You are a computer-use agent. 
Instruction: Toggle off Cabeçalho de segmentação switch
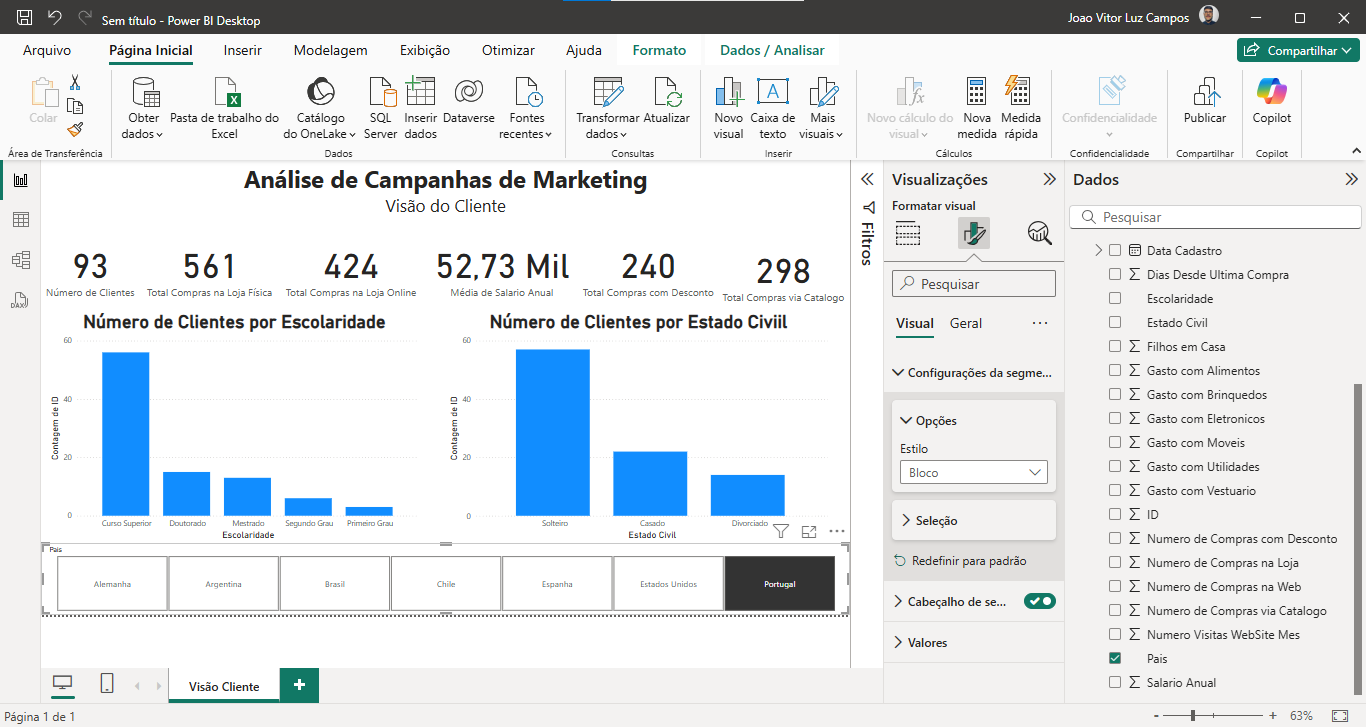1040,602
